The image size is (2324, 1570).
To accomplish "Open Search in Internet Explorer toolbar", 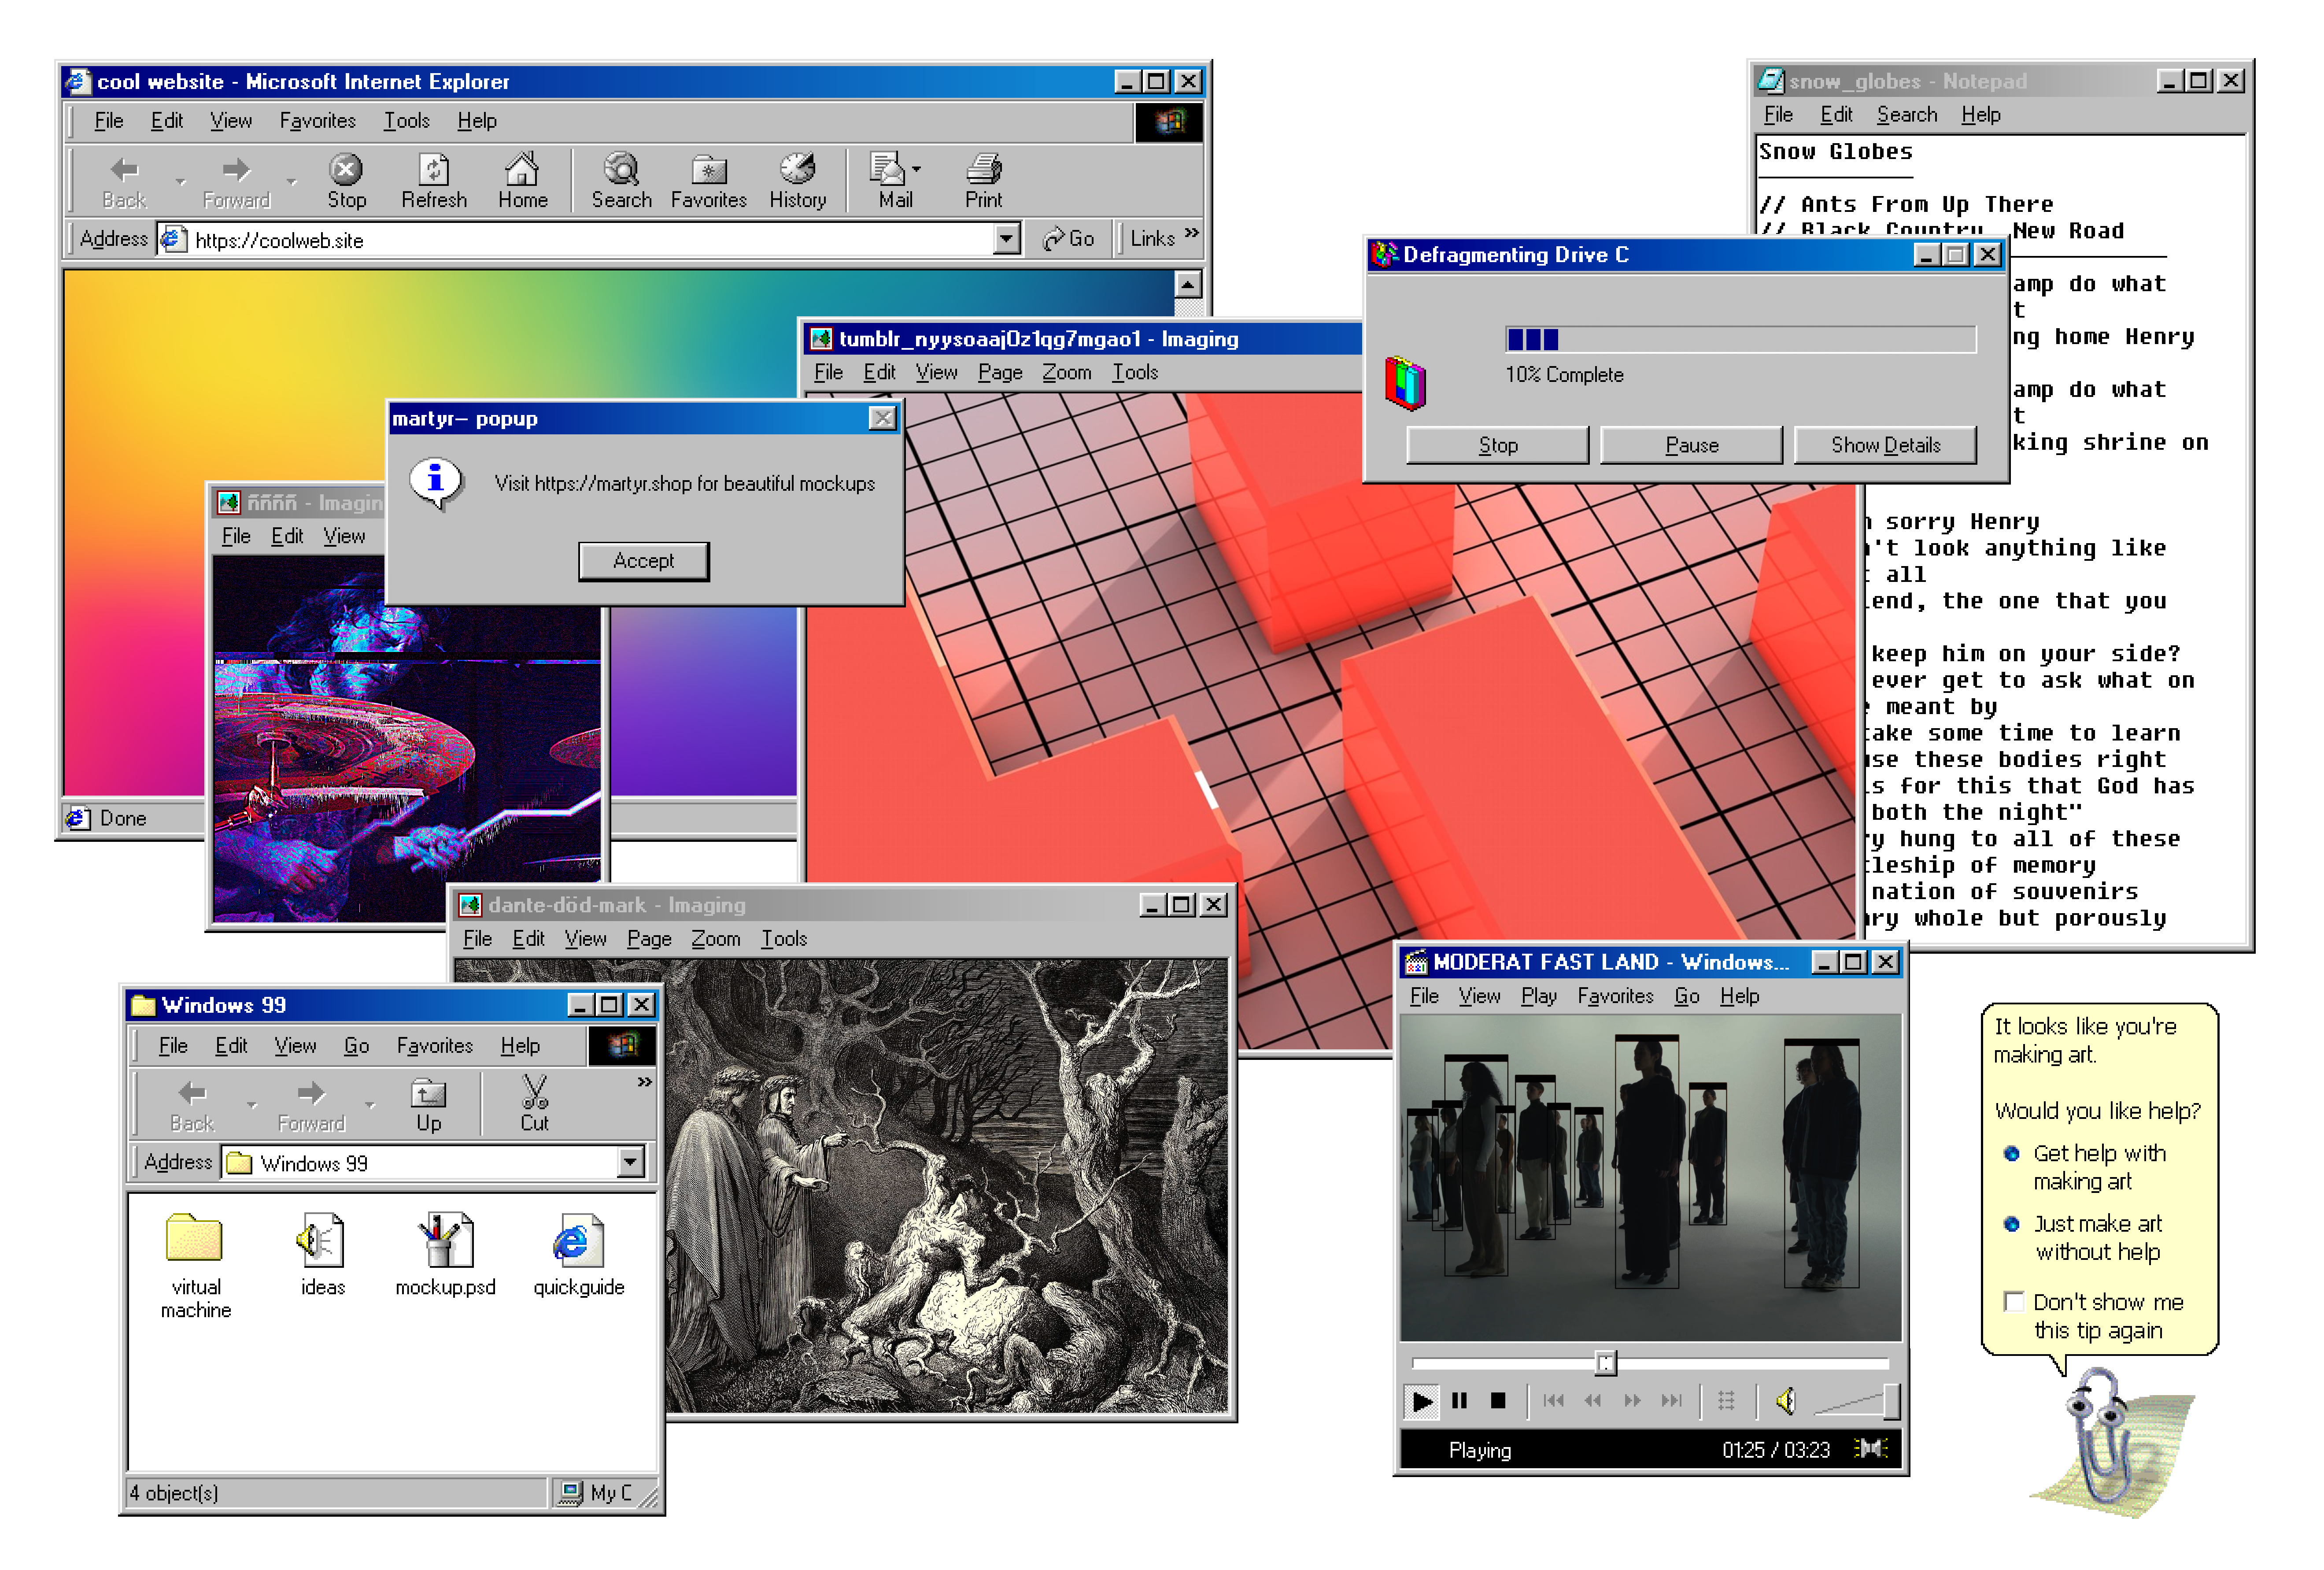I will pyautogui.click(x=621, y=181).
